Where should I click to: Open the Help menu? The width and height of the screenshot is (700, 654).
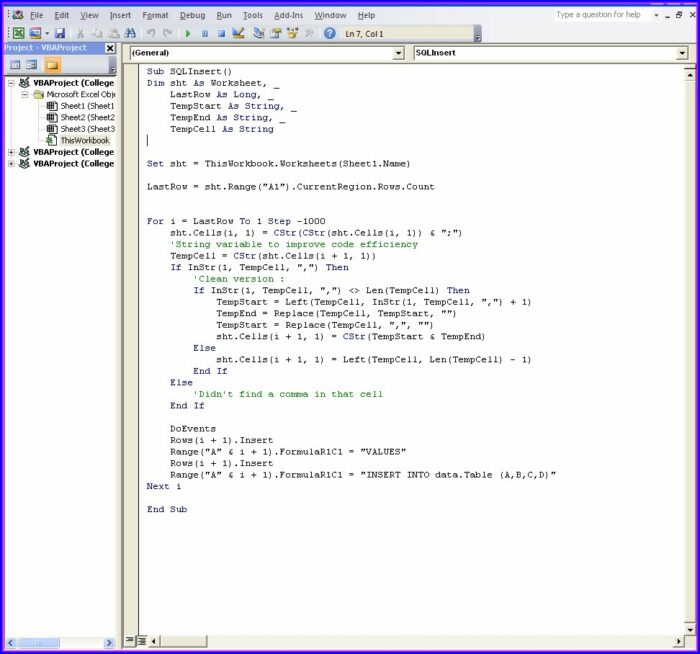point(366,15)
